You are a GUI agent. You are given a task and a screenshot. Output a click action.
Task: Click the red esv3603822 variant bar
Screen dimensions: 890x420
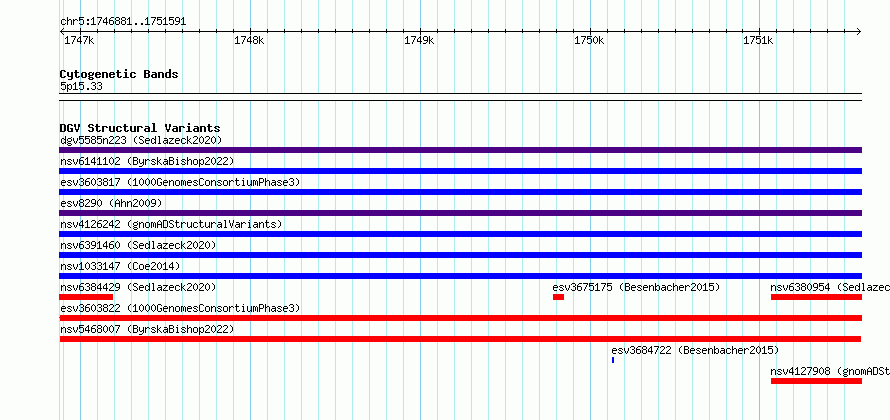click(x=460, y=318)
